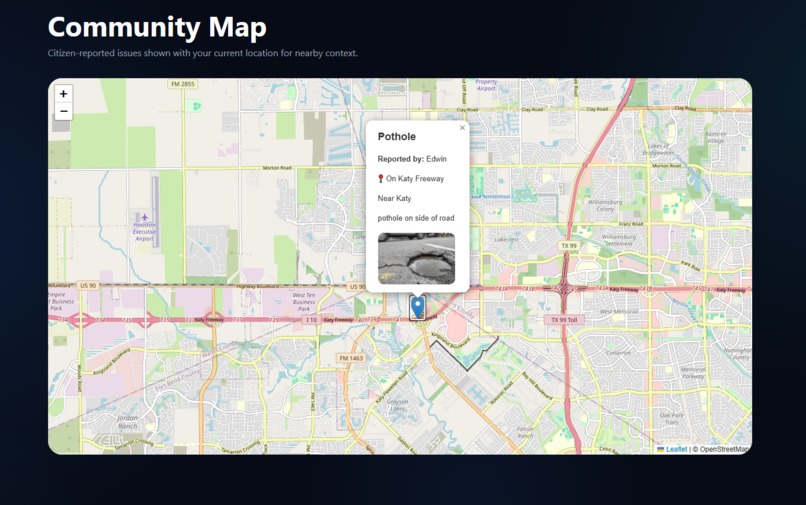
Task: Open the Leaflet attribution link
Action: [676, 449]
